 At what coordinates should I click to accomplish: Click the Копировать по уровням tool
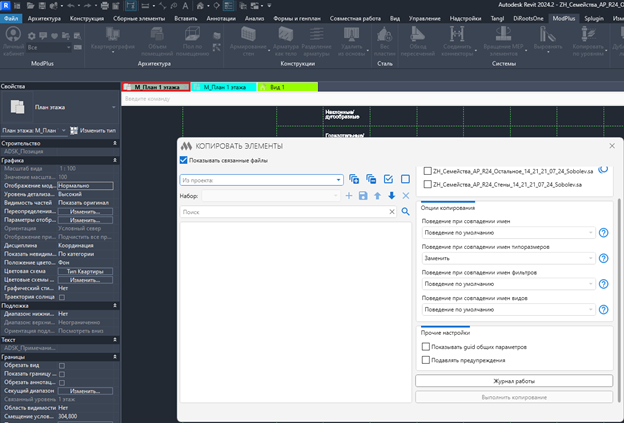pyautogui.click(x=587, y=42)
